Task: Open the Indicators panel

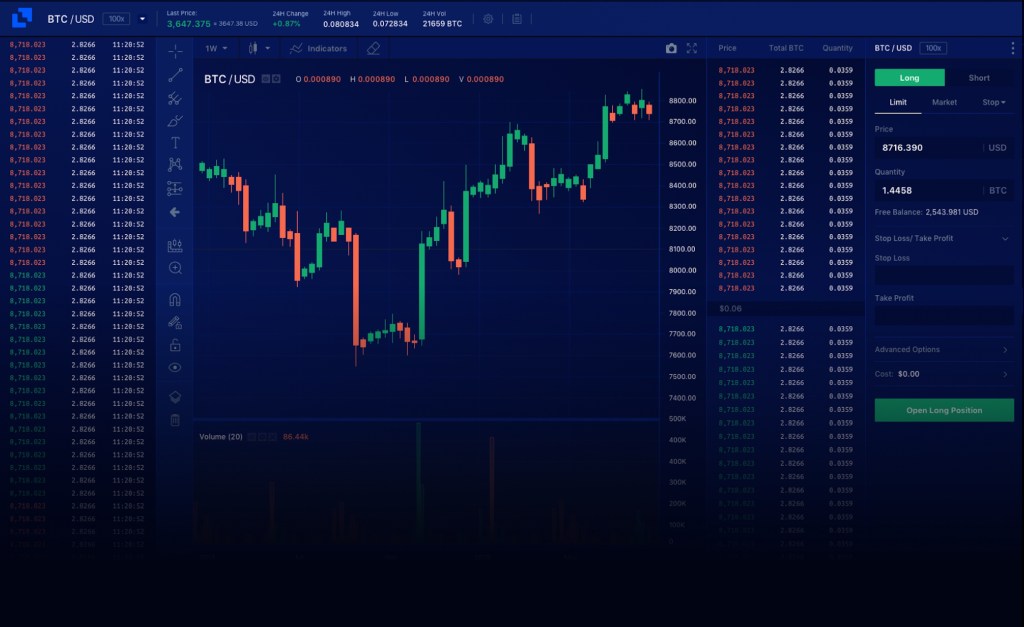Action: coord(319,48)
